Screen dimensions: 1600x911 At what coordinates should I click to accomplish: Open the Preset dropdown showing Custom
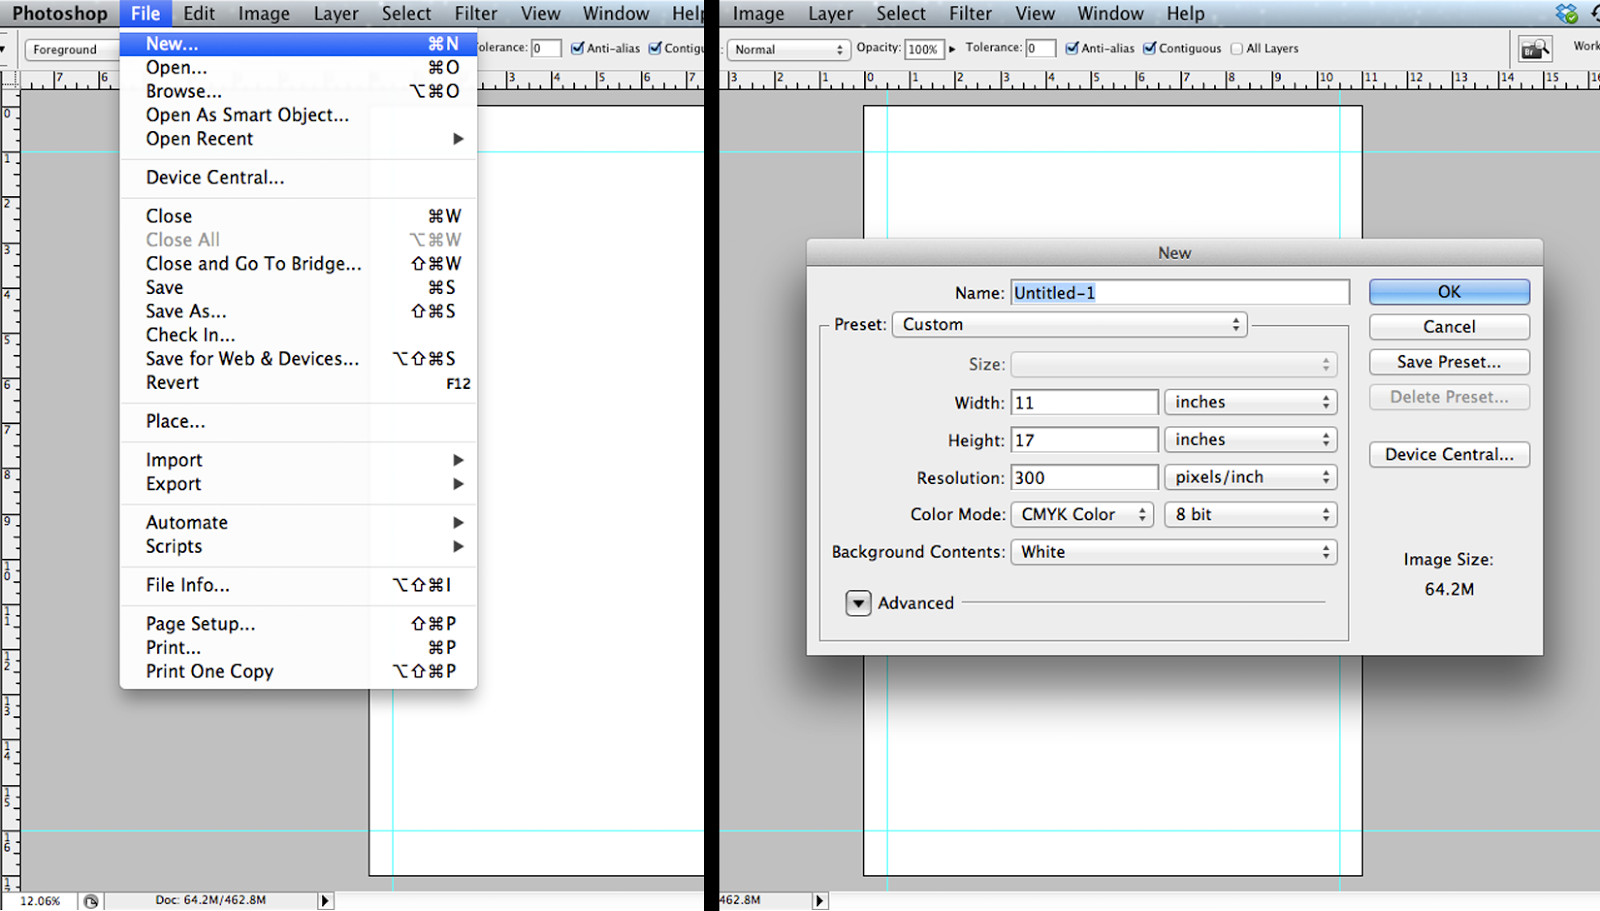1069,324
